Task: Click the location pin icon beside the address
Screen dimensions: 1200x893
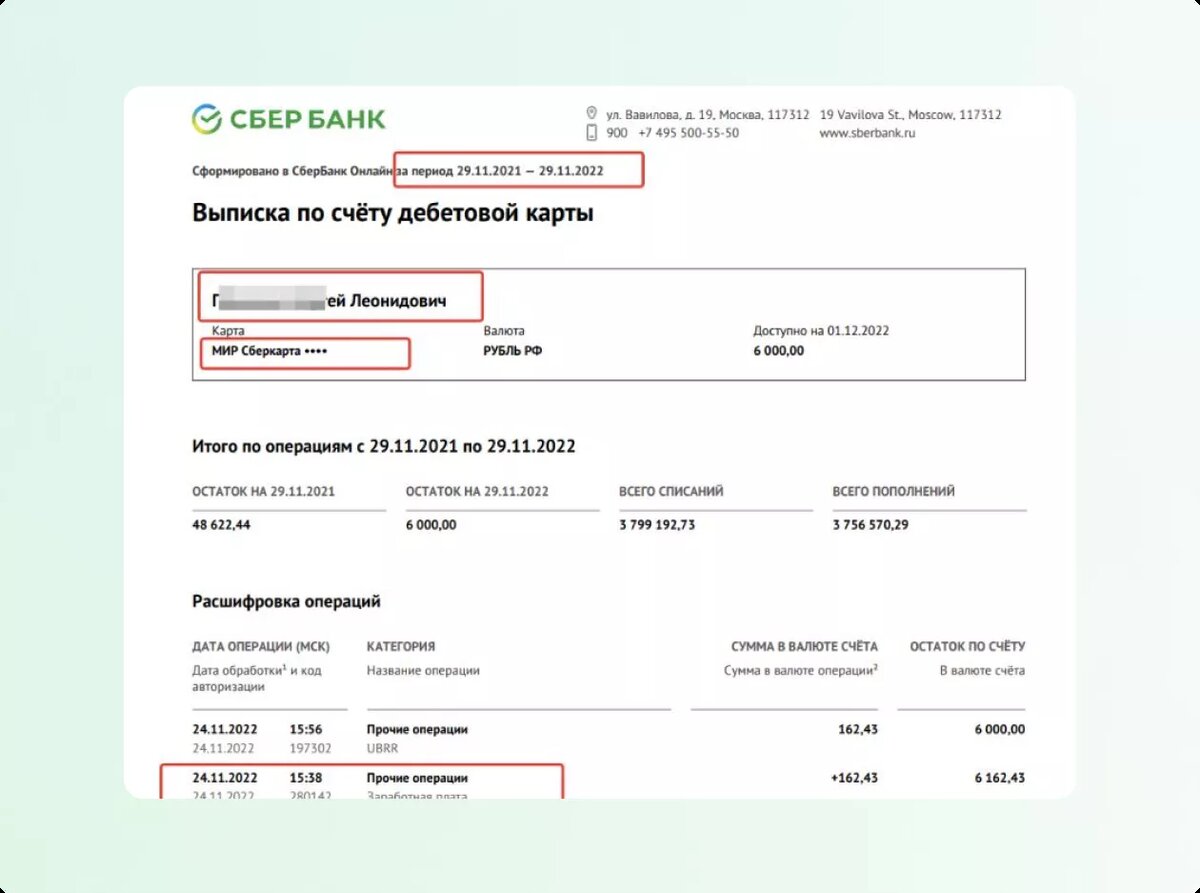Action: (591, 114)
